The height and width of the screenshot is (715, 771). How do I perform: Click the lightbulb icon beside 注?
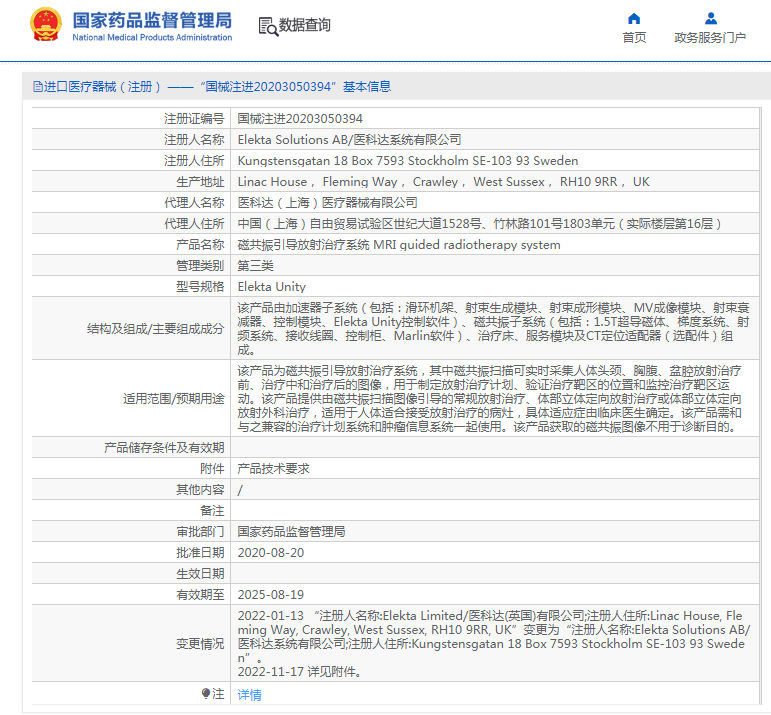206,694
